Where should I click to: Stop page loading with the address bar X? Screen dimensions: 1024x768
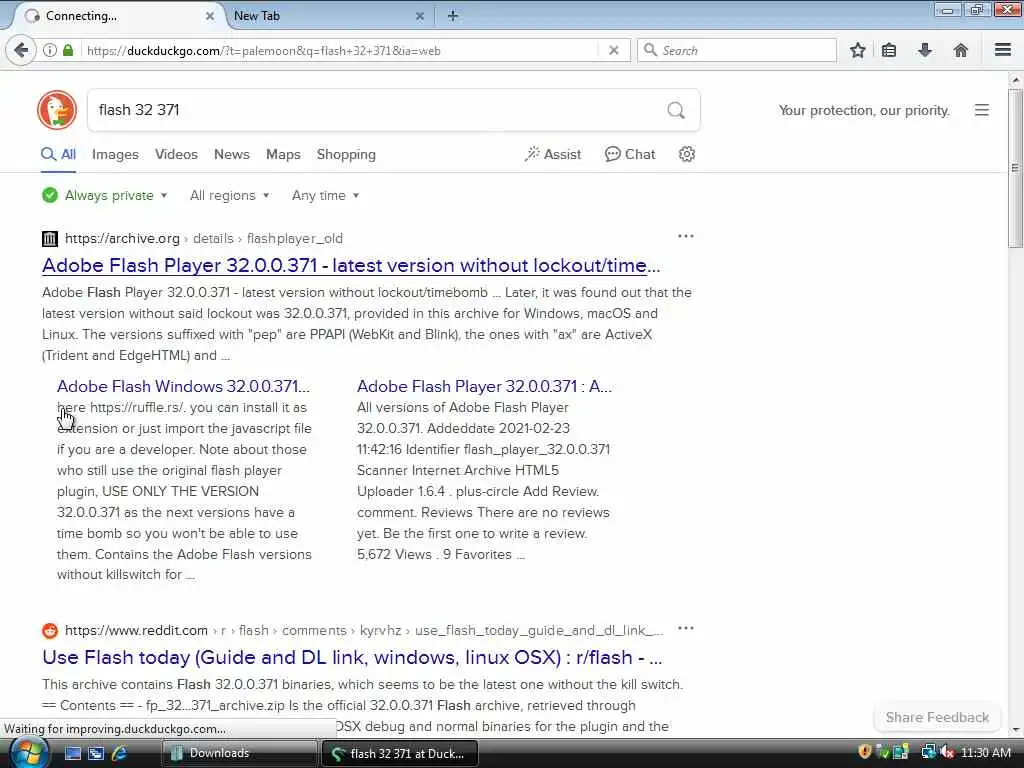[x=613, y=50]
